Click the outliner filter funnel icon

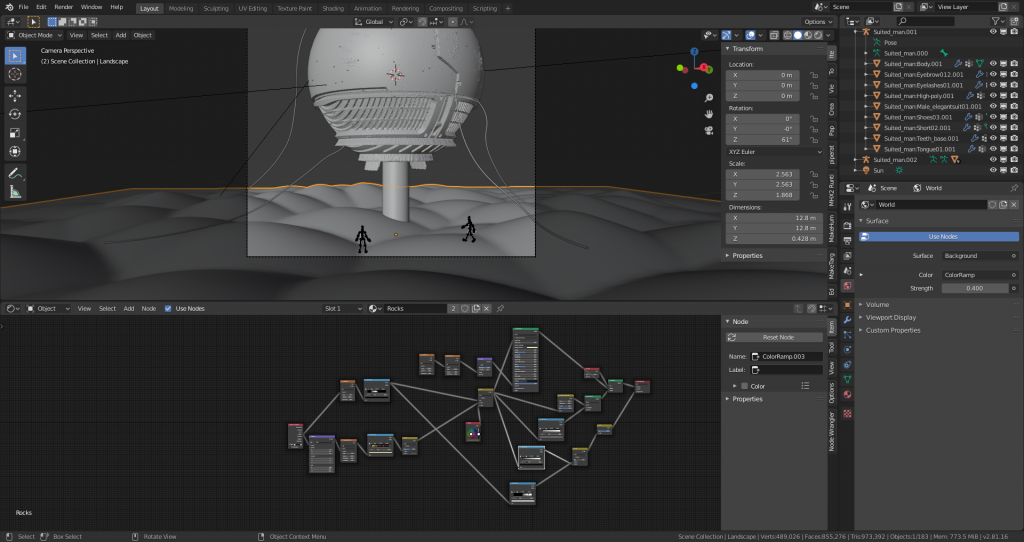coord(997,21)
